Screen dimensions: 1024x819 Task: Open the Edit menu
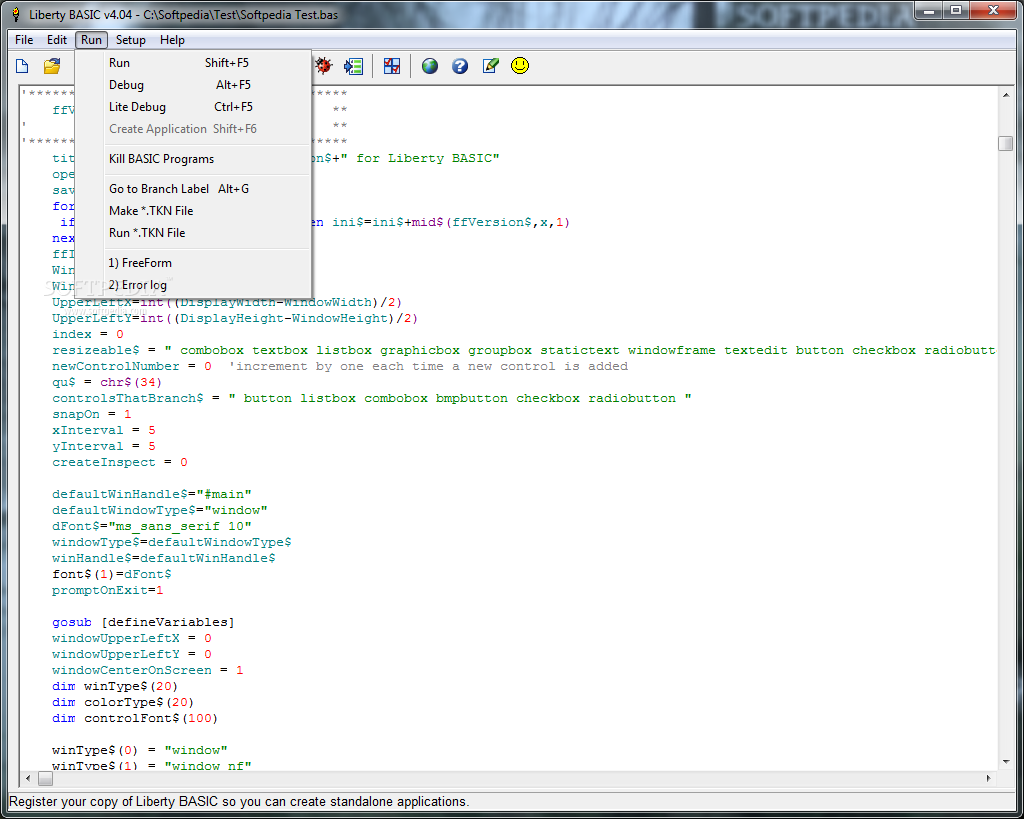pos(57,40)
